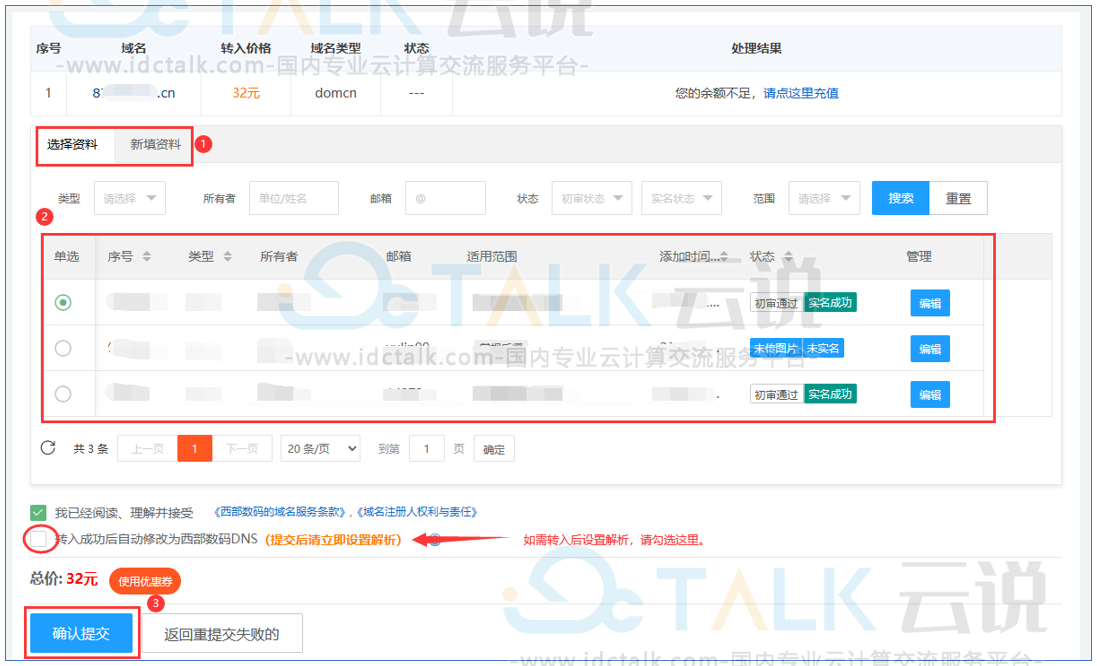Click 编辑 in the 未传图片 row
Screen dimensions: 1097x666
click(x=930, y=348)
